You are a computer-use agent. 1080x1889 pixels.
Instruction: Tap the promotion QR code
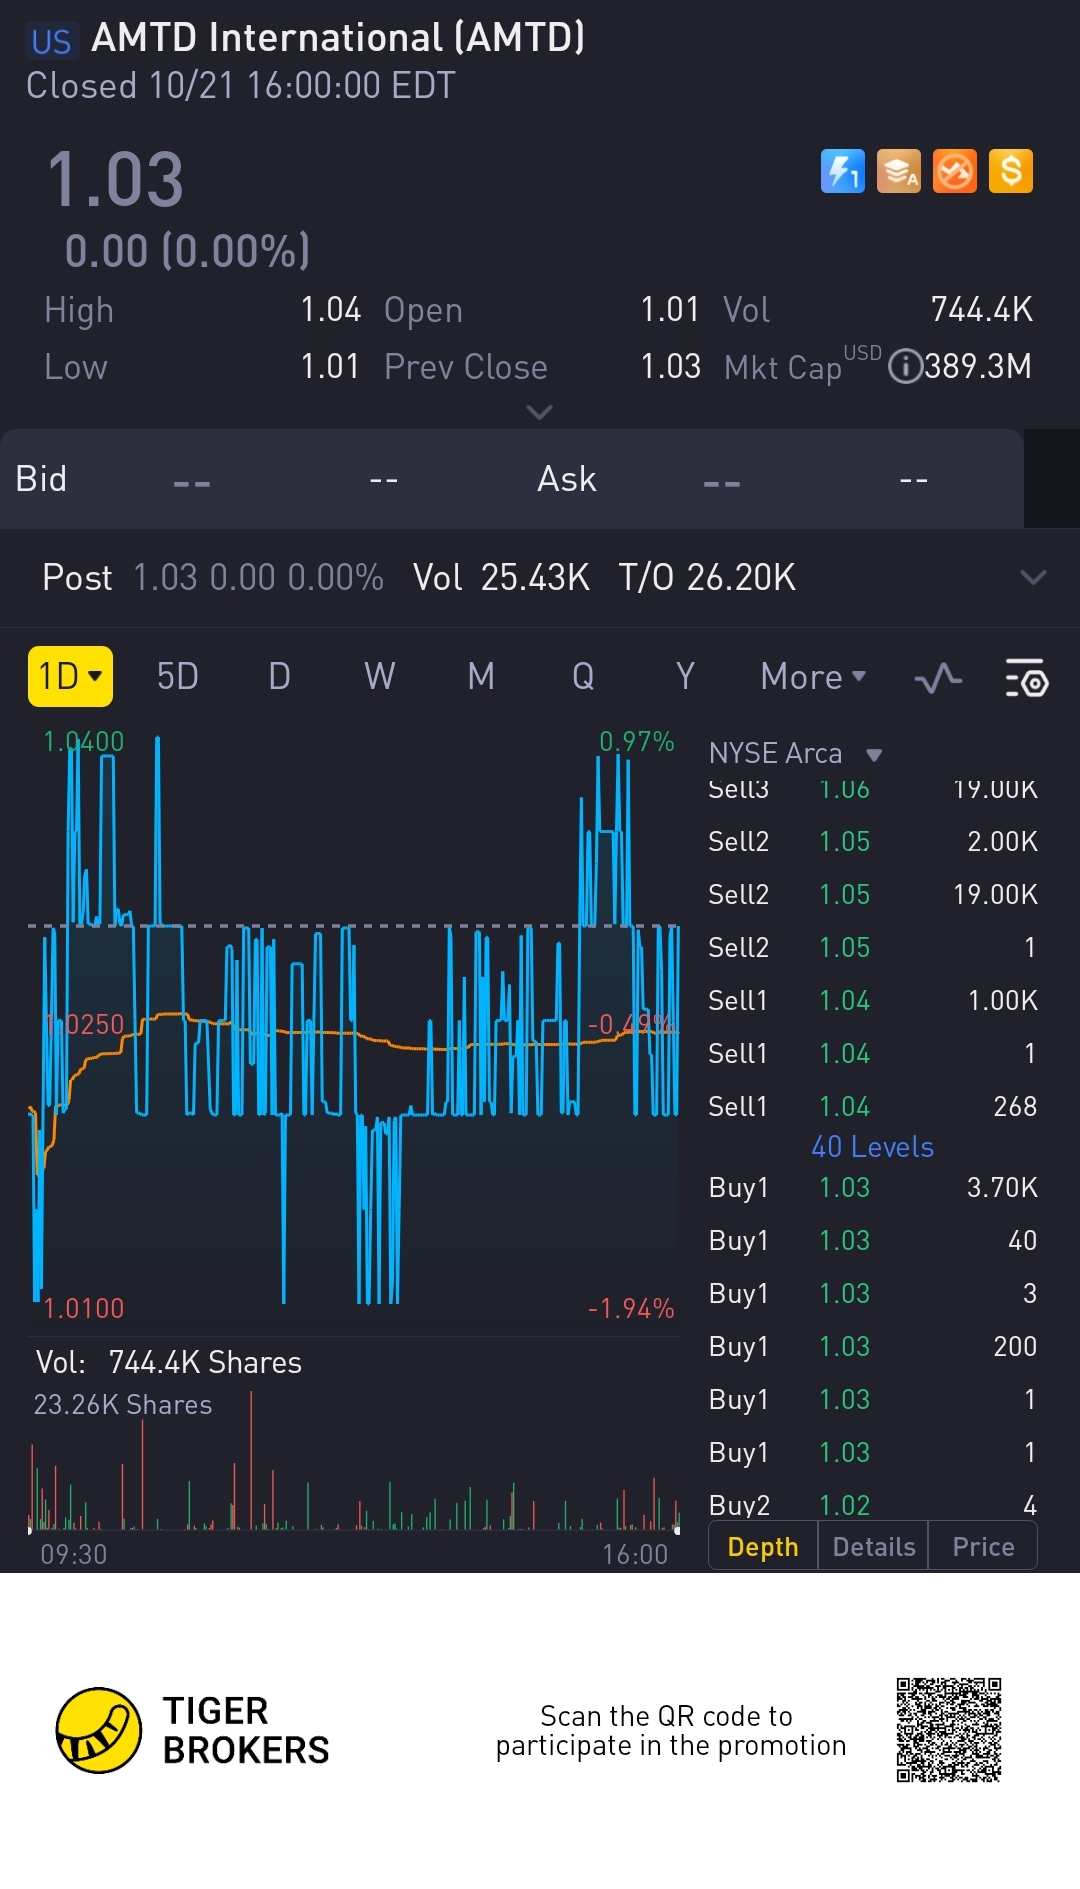pos(948,1730)
